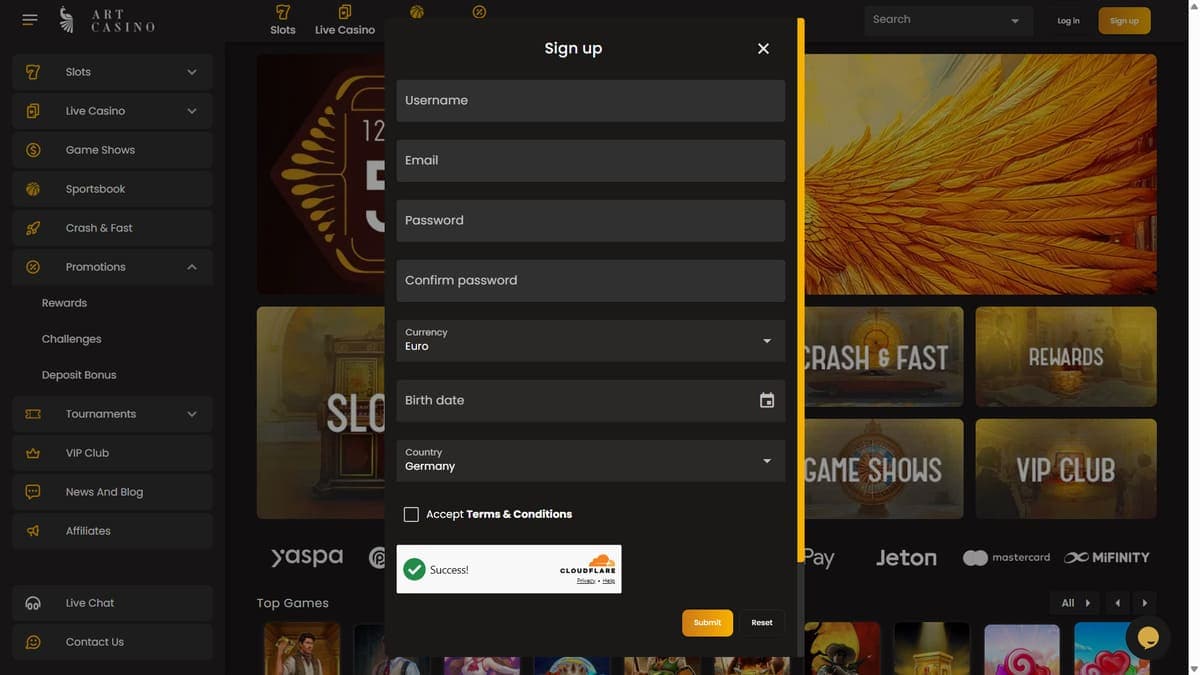Click the Top Games previous arrow

(1117, 603)
